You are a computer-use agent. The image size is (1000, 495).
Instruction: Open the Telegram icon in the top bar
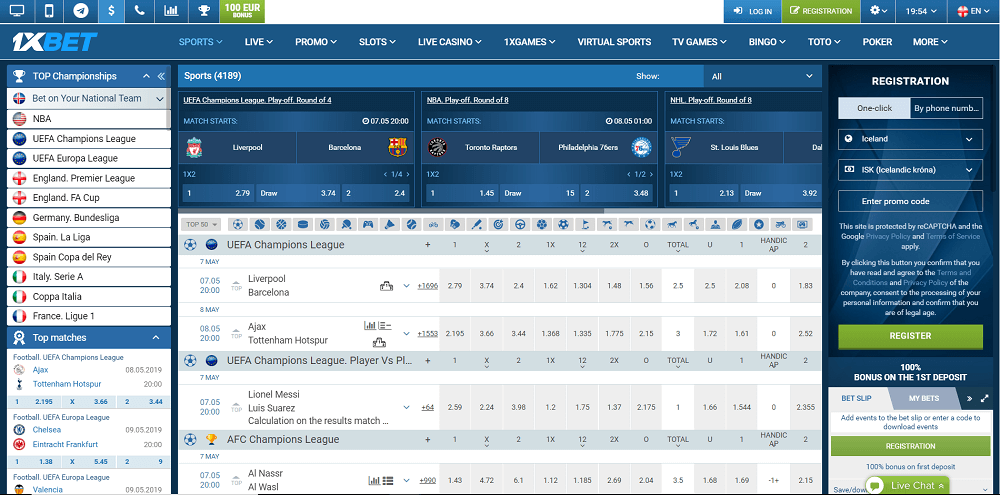click(x=80, y=11)
